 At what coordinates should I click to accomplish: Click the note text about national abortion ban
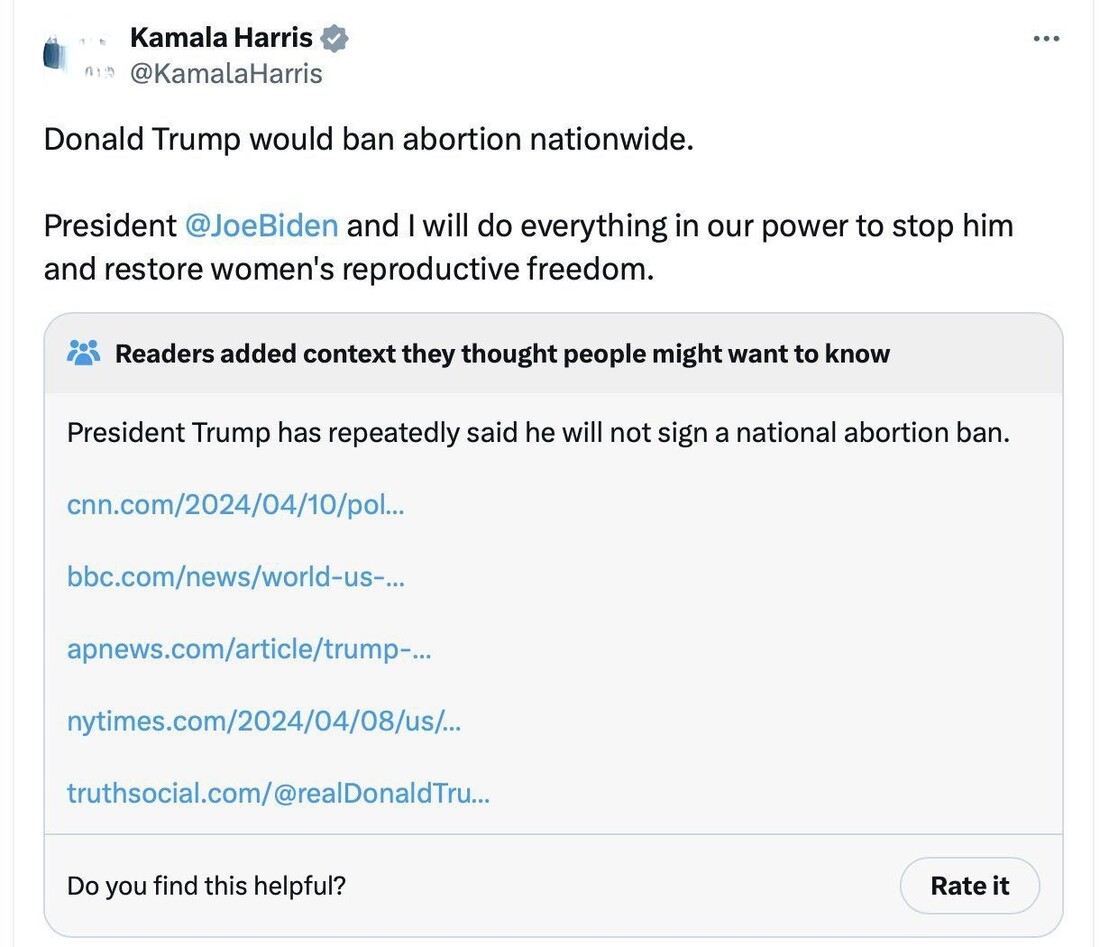[538, 432]
